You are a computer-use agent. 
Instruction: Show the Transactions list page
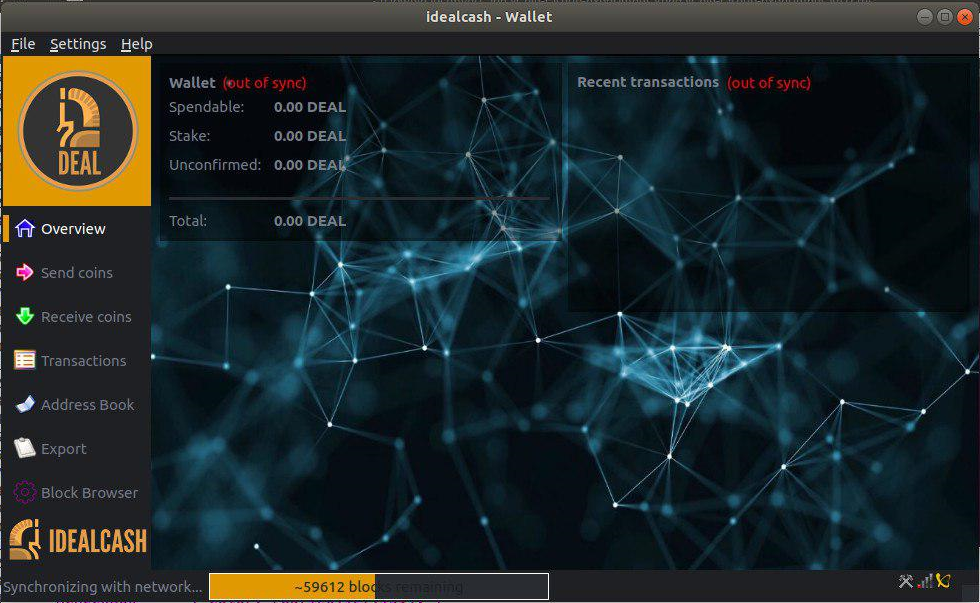click(70, 361)
